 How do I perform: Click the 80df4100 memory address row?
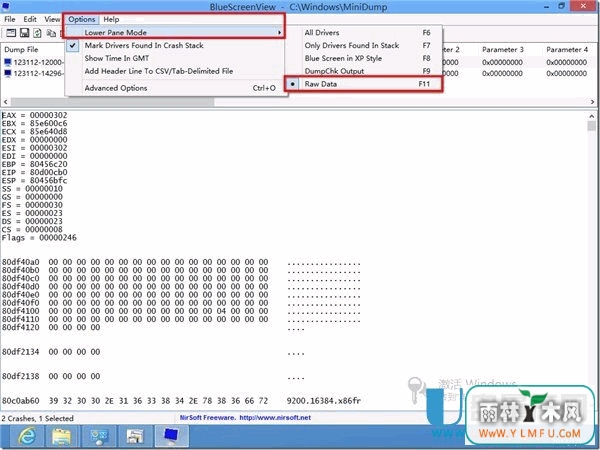(181, 311)
